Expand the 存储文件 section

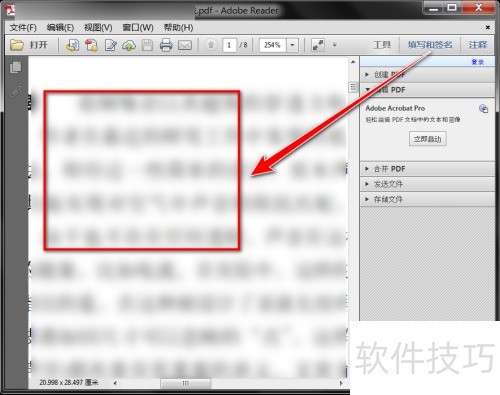pos(428,199)
